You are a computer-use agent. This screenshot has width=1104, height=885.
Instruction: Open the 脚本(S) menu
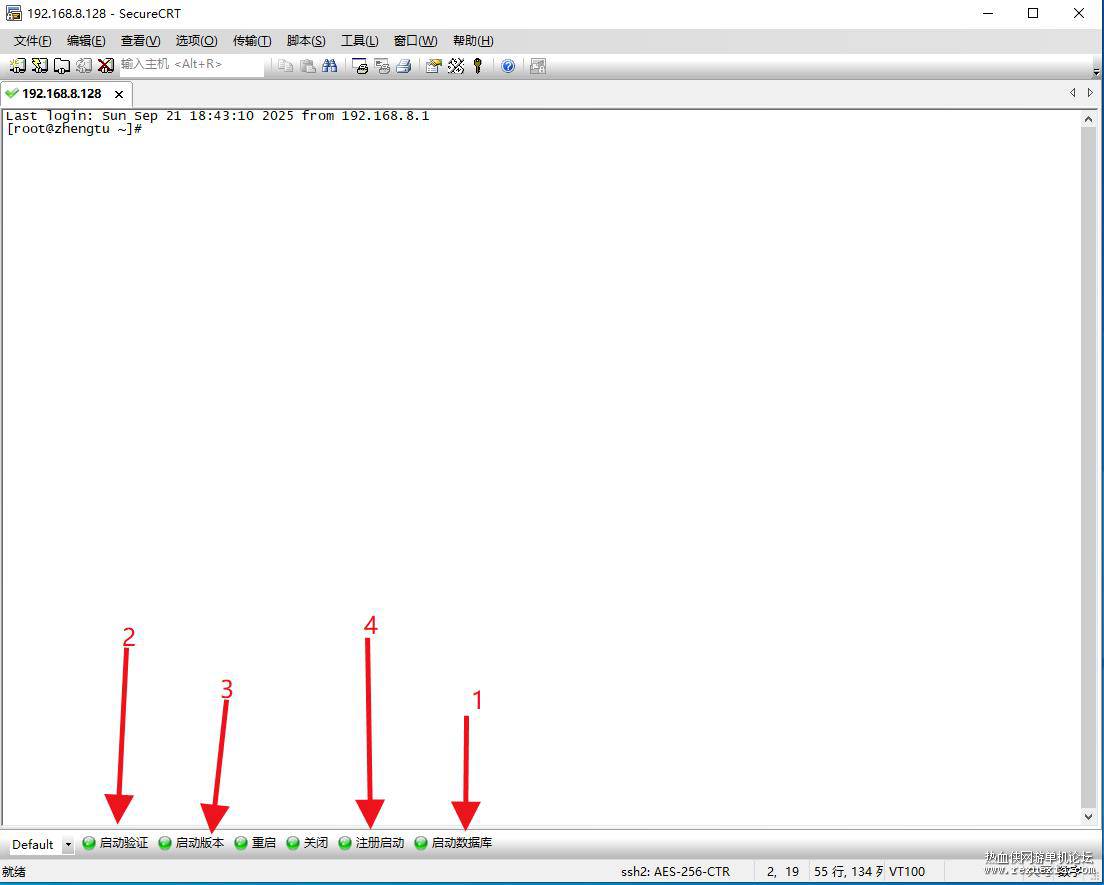click(x=306, y=41)
